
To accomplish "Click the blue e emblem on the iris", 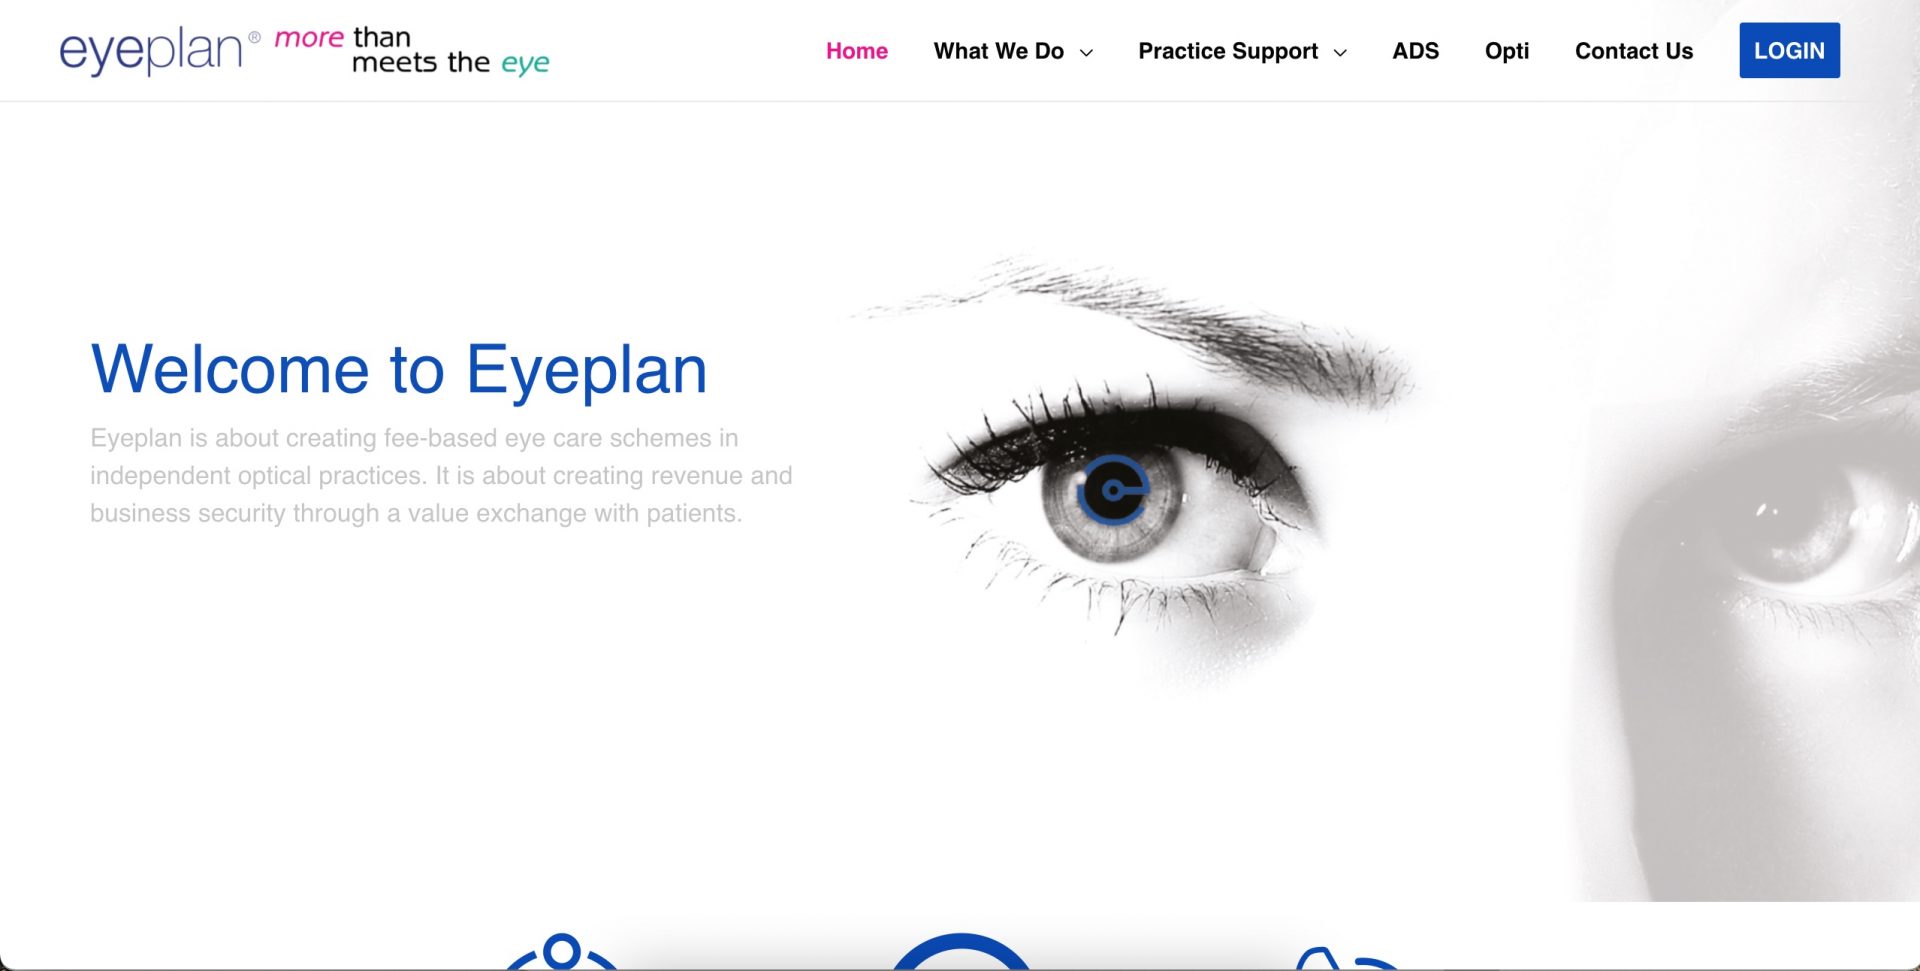I will (1114, 490).
